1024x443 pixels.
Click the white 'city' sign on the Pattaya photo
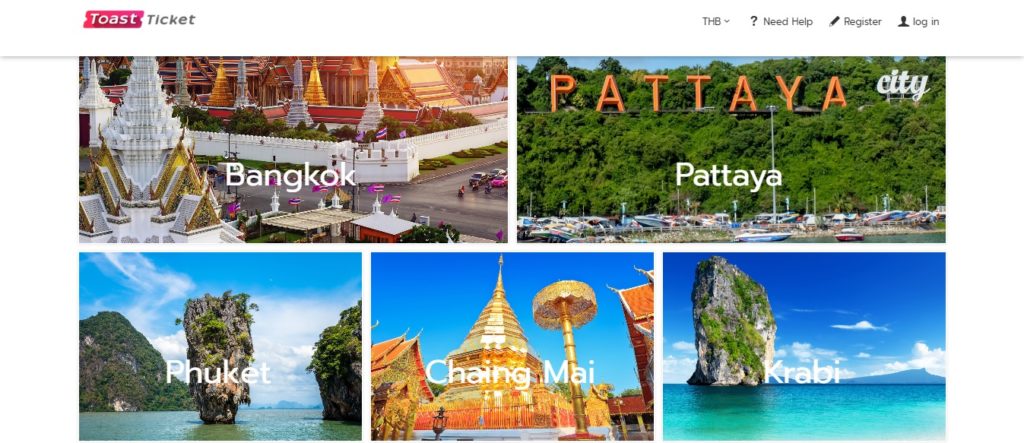click(903, 84)
